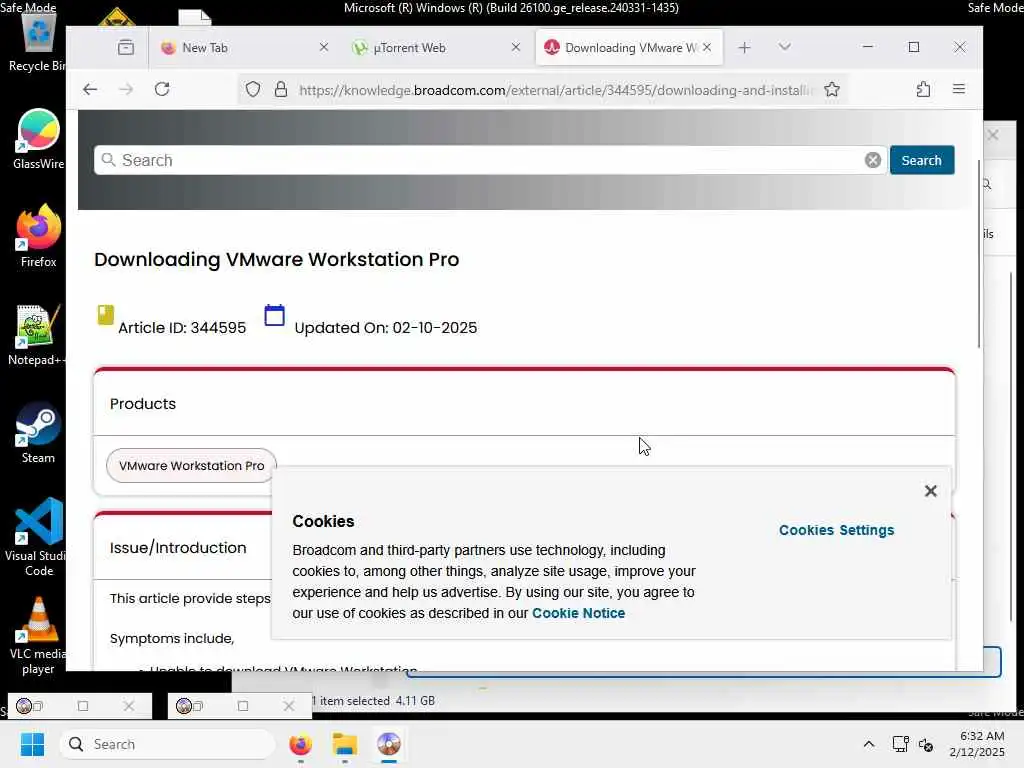This screenshot has width=1024, height=768.
Task: Click the Article ID: 344595 text
Action: point(182,328)
